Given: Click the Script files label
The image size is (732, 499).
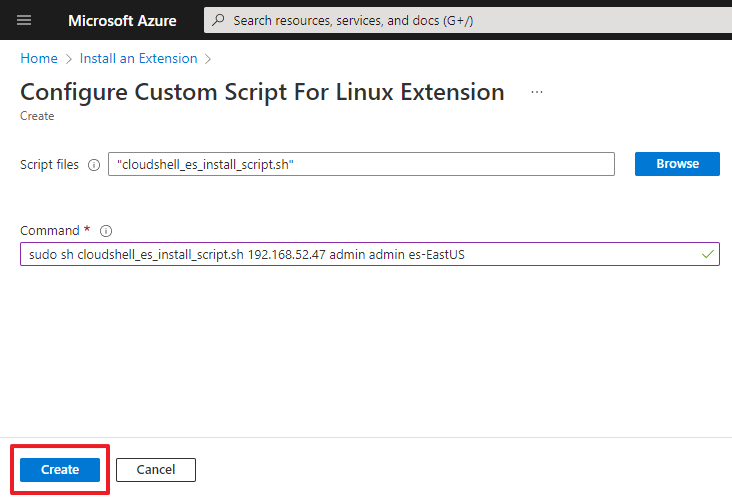Looking at the screenshot, I should (50, 165).
